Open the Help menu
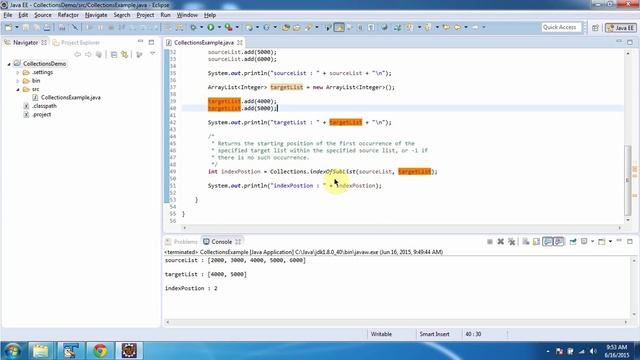Image resolution: width=640 pixels, height=360 pixels. coord(210,15)
